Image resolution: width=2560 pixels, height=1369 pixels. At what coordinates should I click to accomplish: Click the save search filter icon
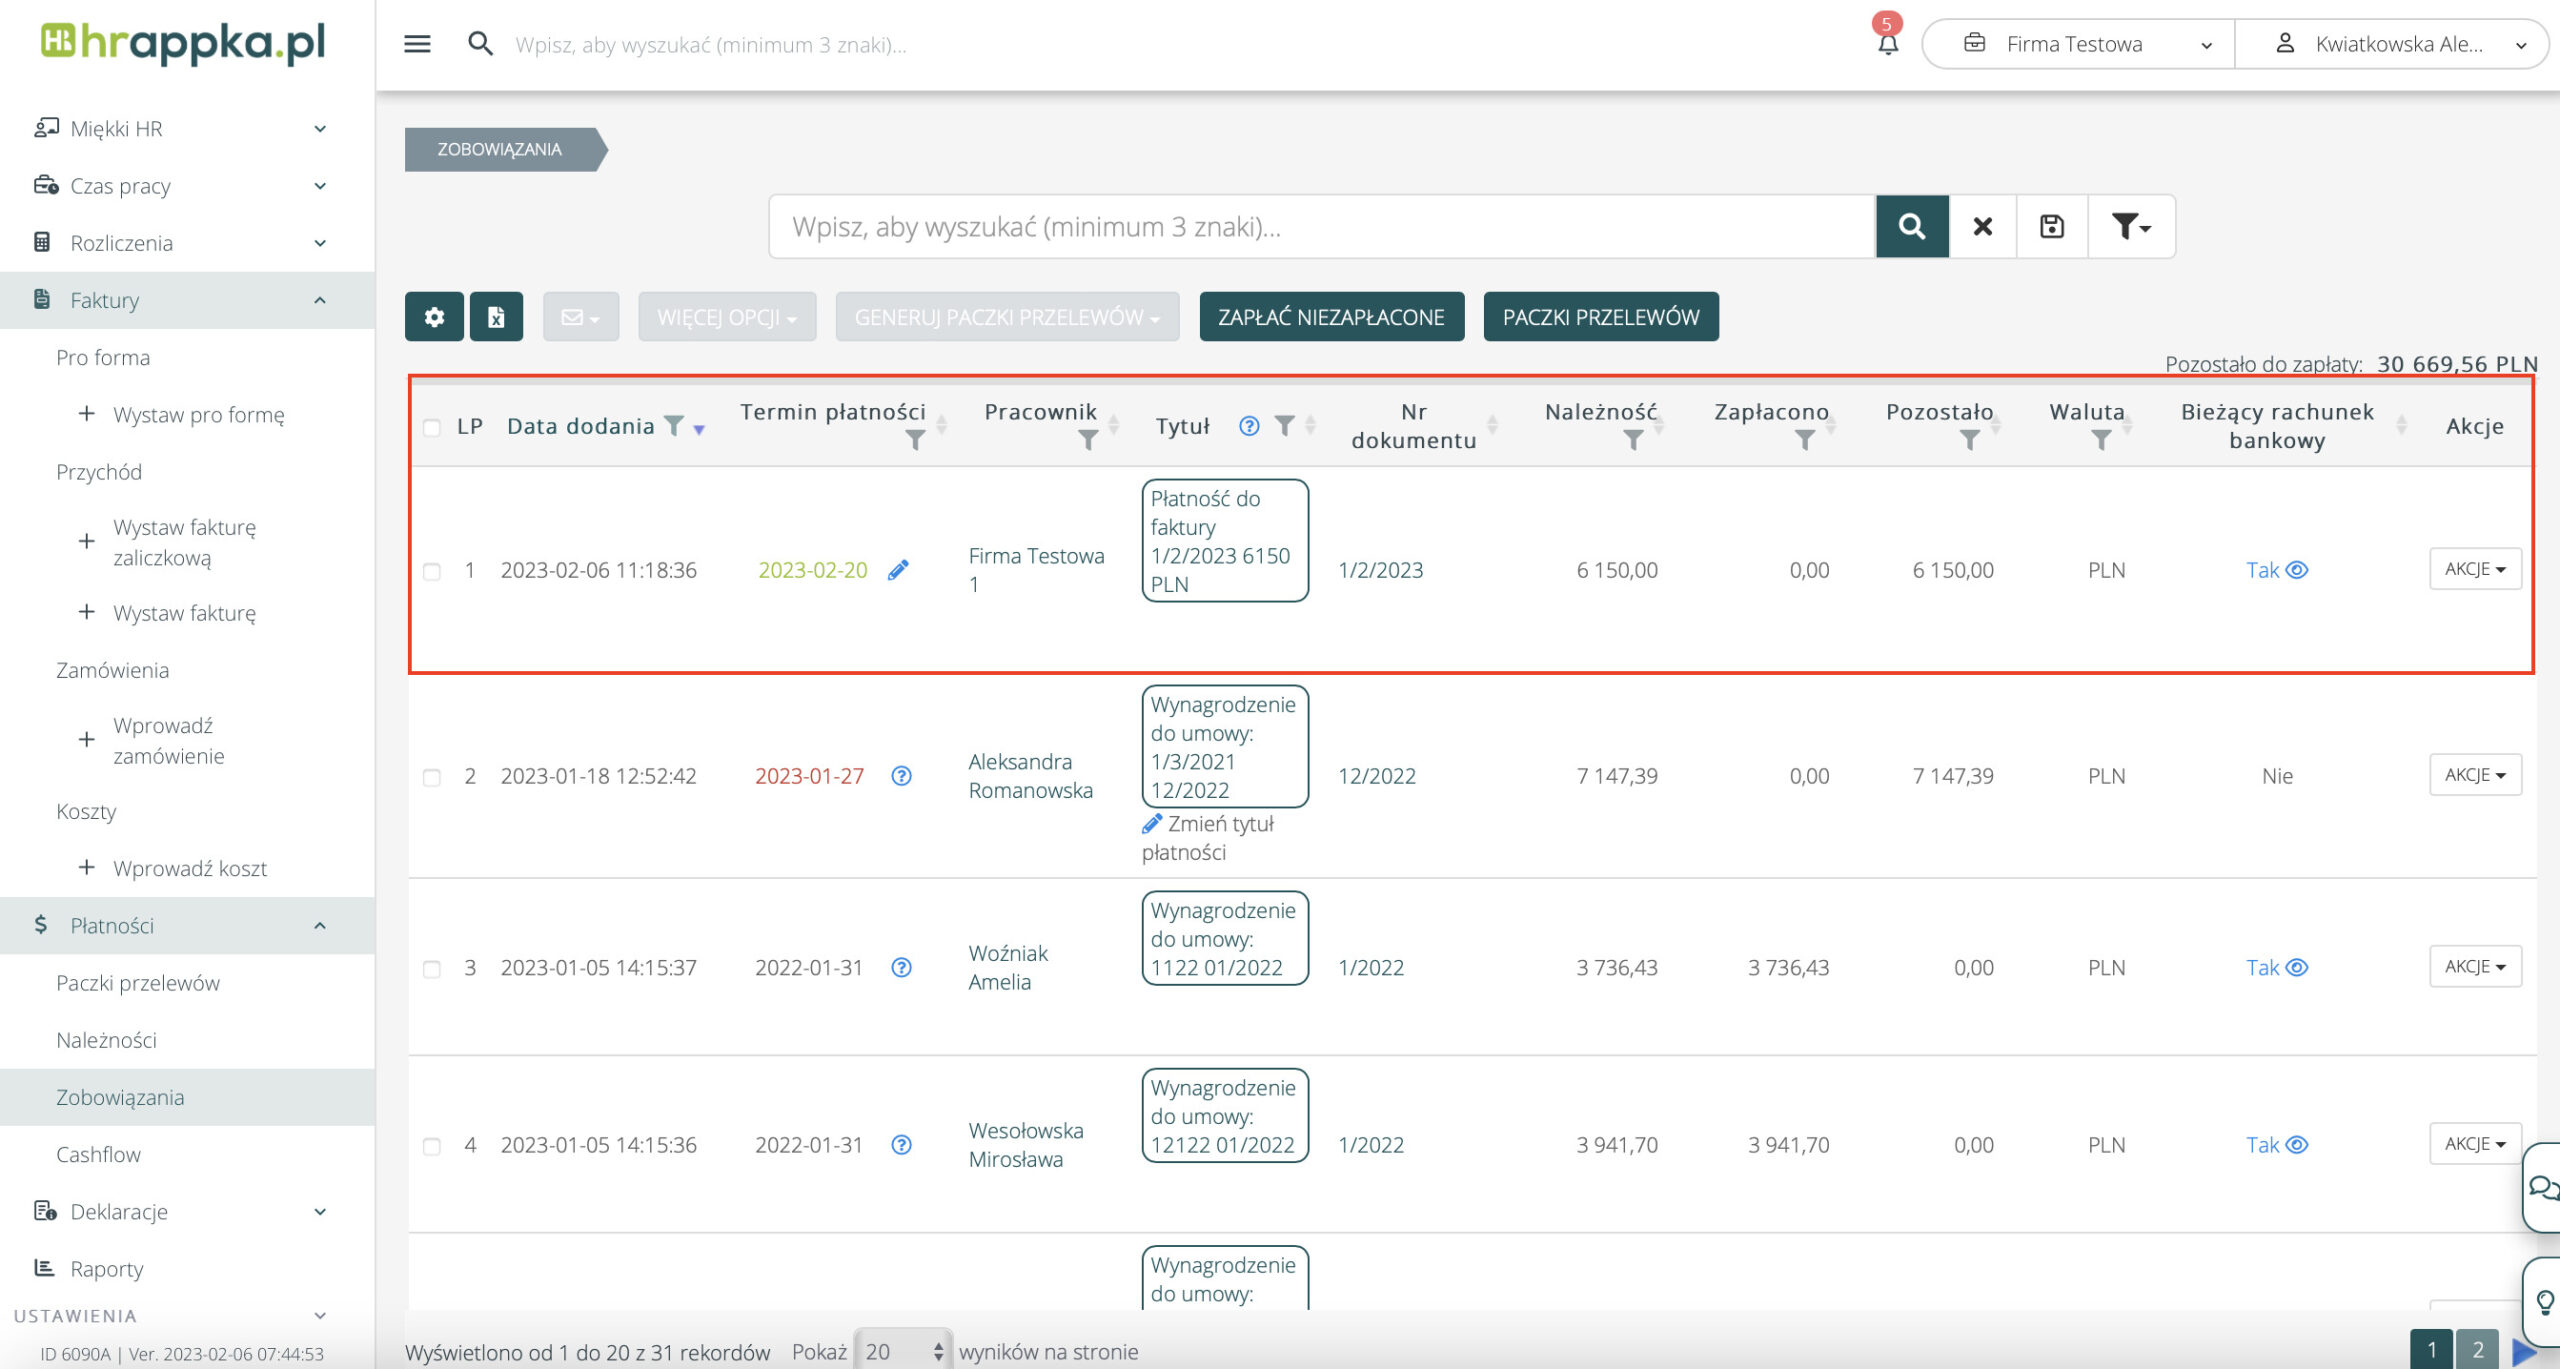pos(2052,227)
